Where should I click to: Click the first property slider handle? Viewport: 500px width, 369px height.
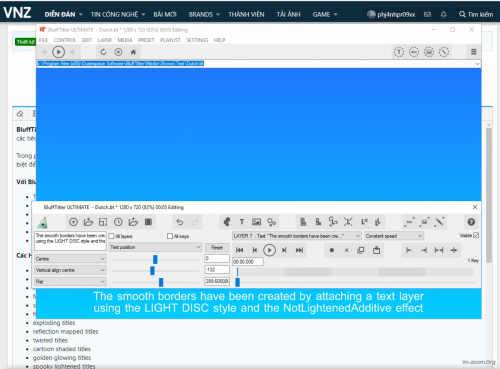(x=155, y=259)
